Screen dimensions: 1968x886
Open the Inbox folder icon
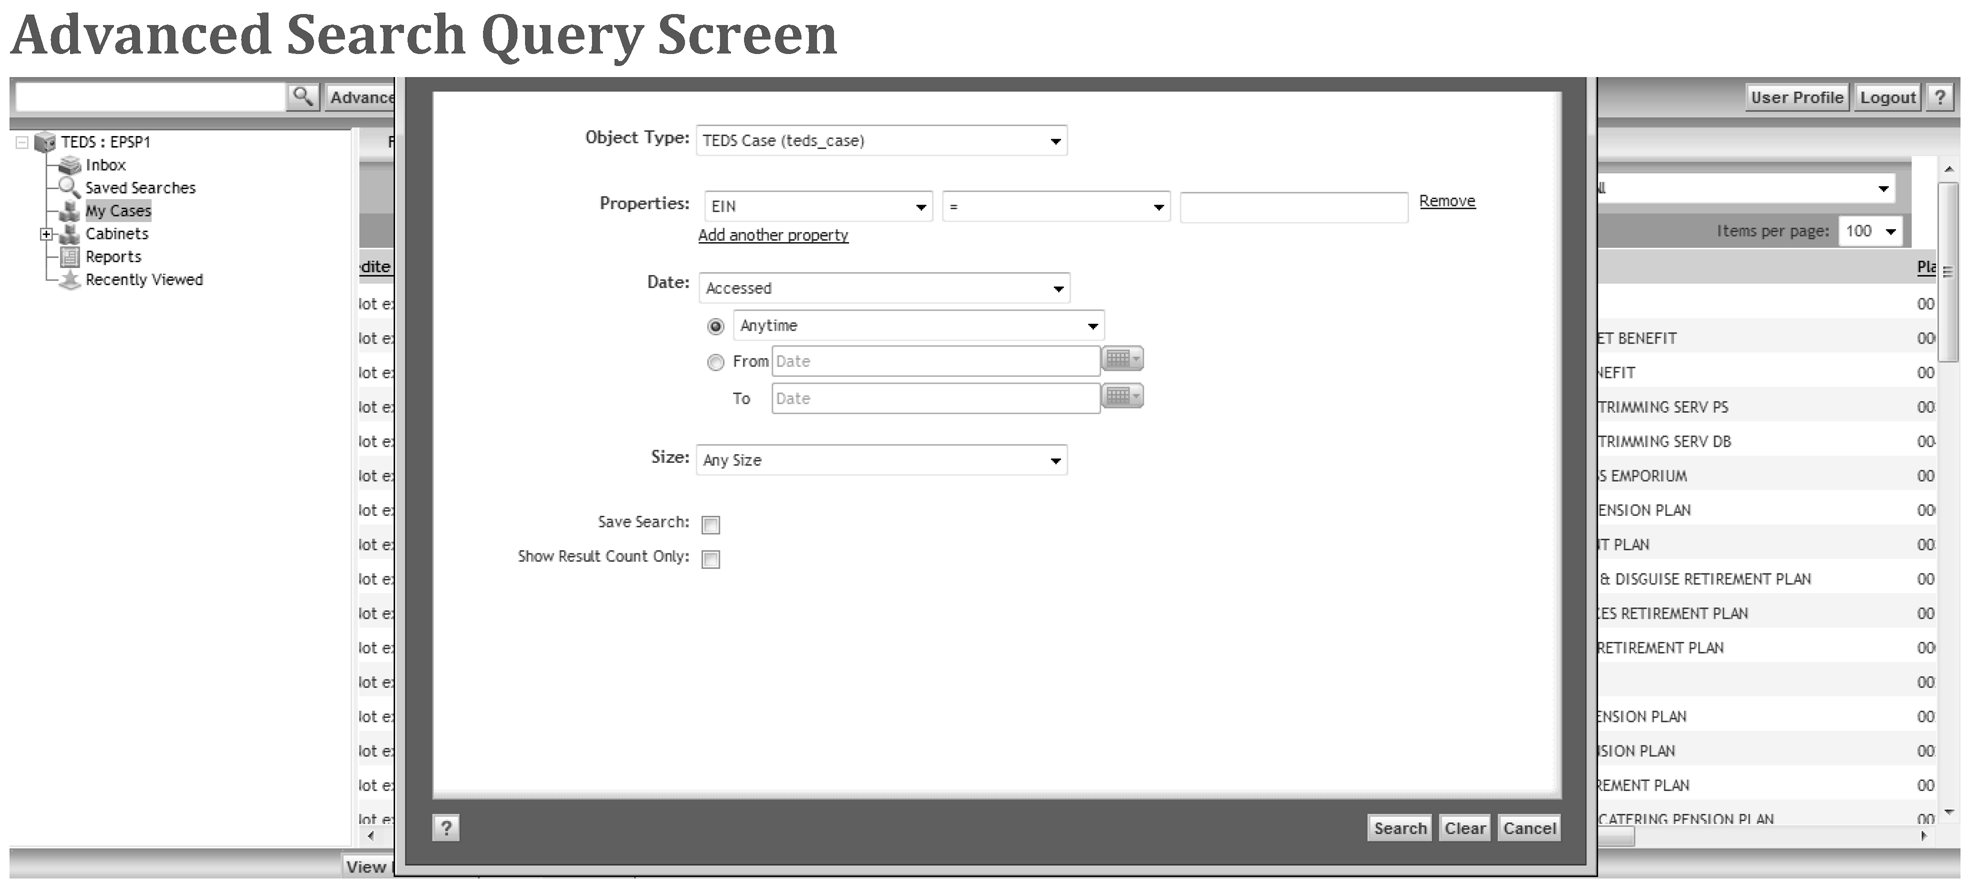(69, 165)
